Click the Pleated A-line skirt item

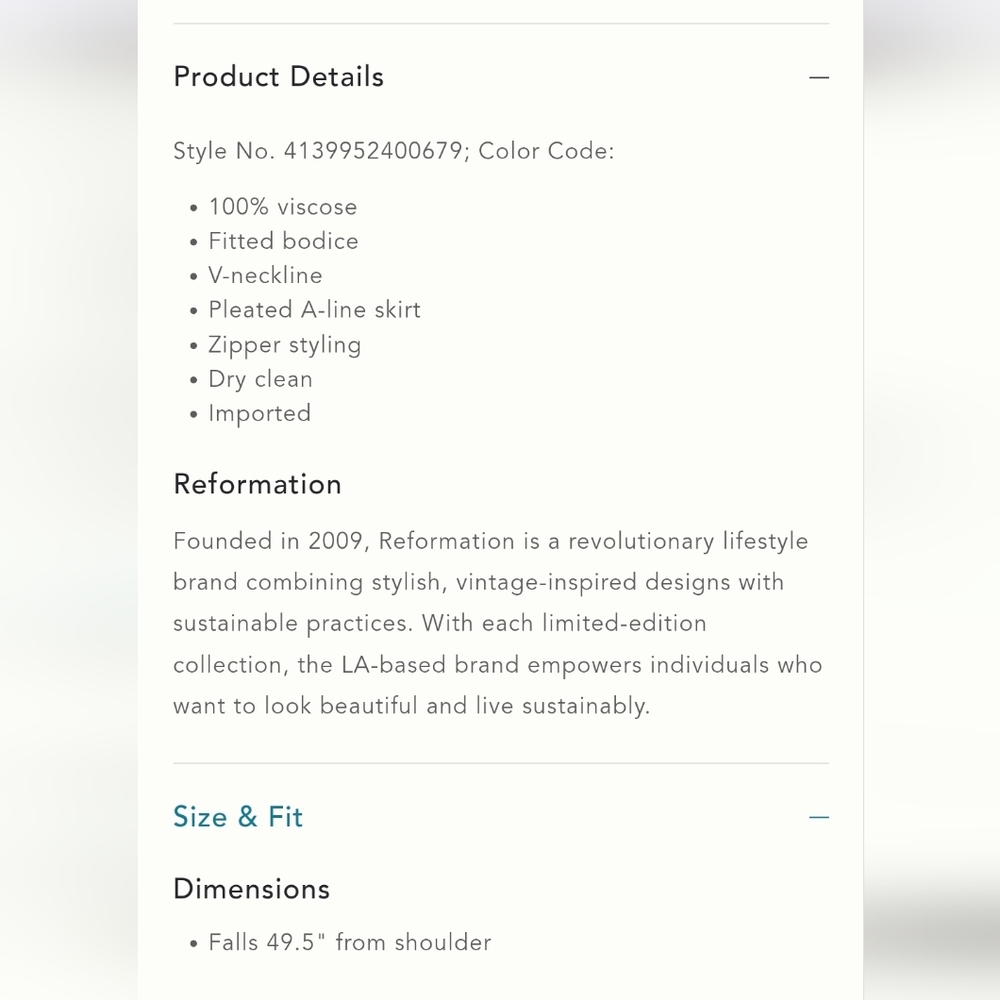pyautogui.click(x=314, y=310)
